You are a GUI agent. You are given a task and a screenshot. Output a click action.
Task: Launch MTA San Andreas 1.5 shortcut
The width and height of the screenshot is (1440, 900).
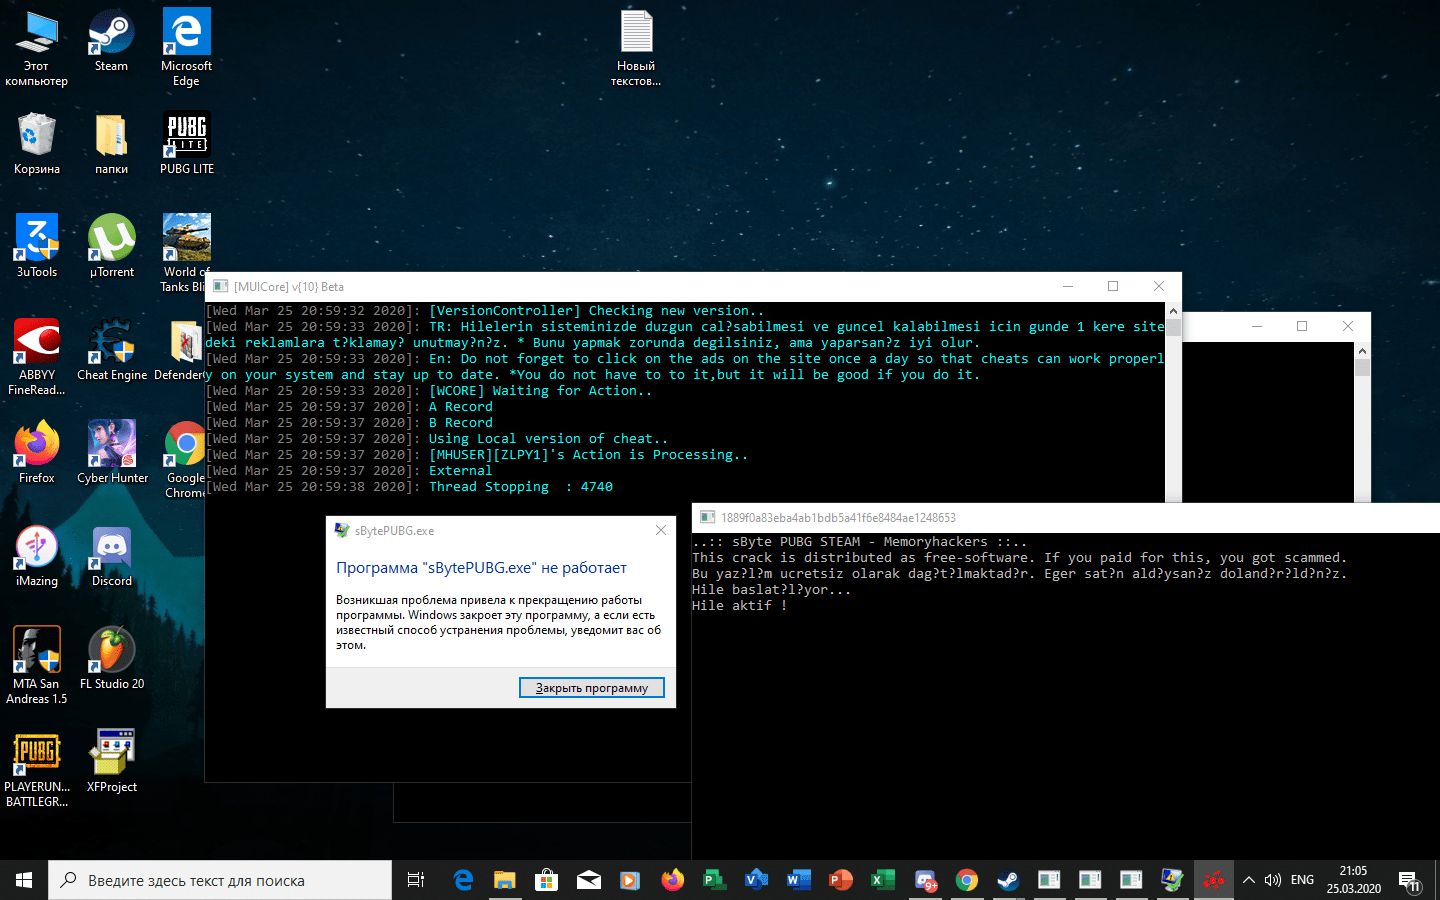click(x=37, y=666)
